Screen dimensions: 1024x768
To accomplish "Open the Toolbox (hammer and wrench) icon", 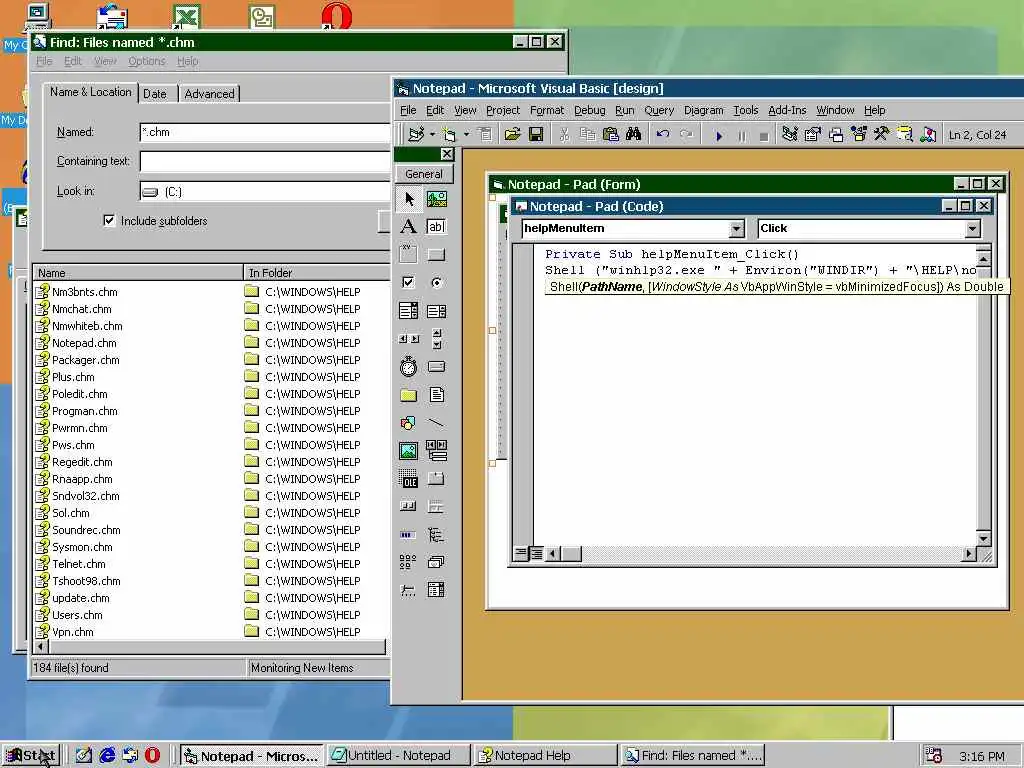I will point(882,135).
